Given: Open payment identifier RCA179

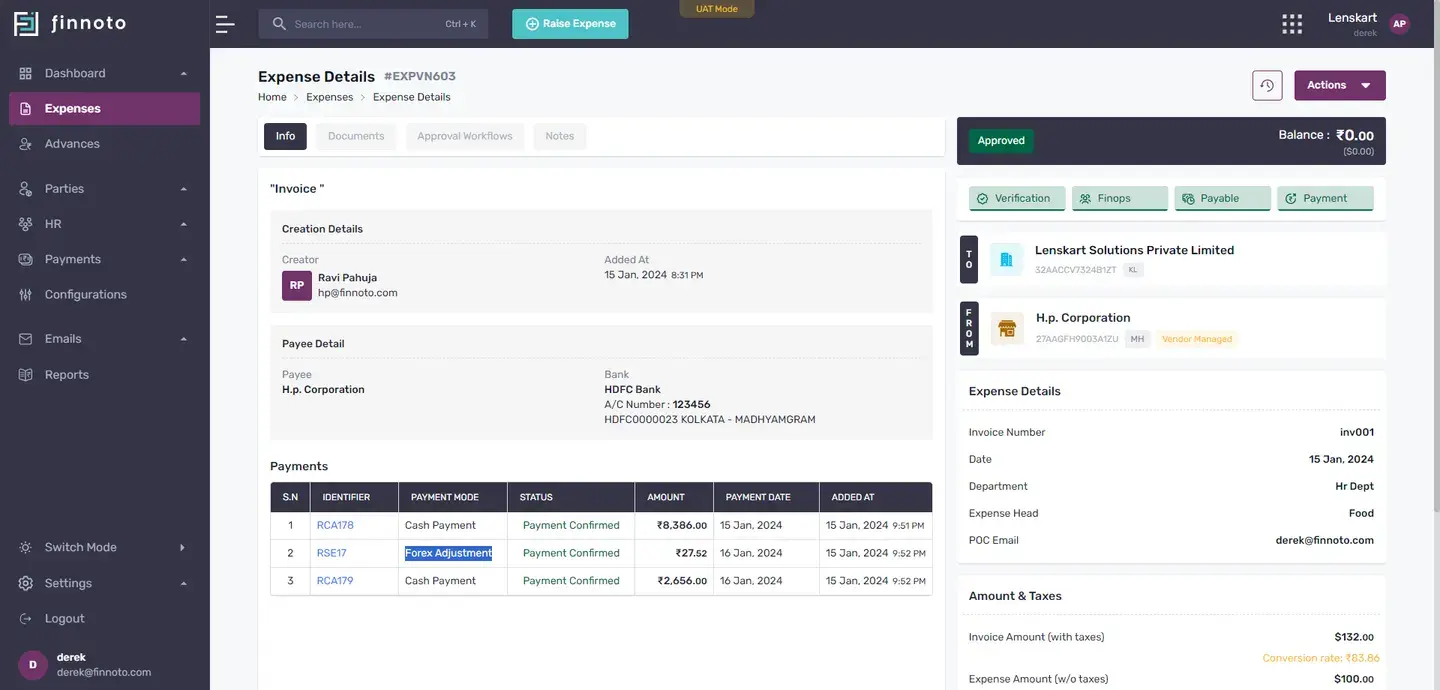Looking at the screenshot, I should pyautogui.click(x=335, y=581).
